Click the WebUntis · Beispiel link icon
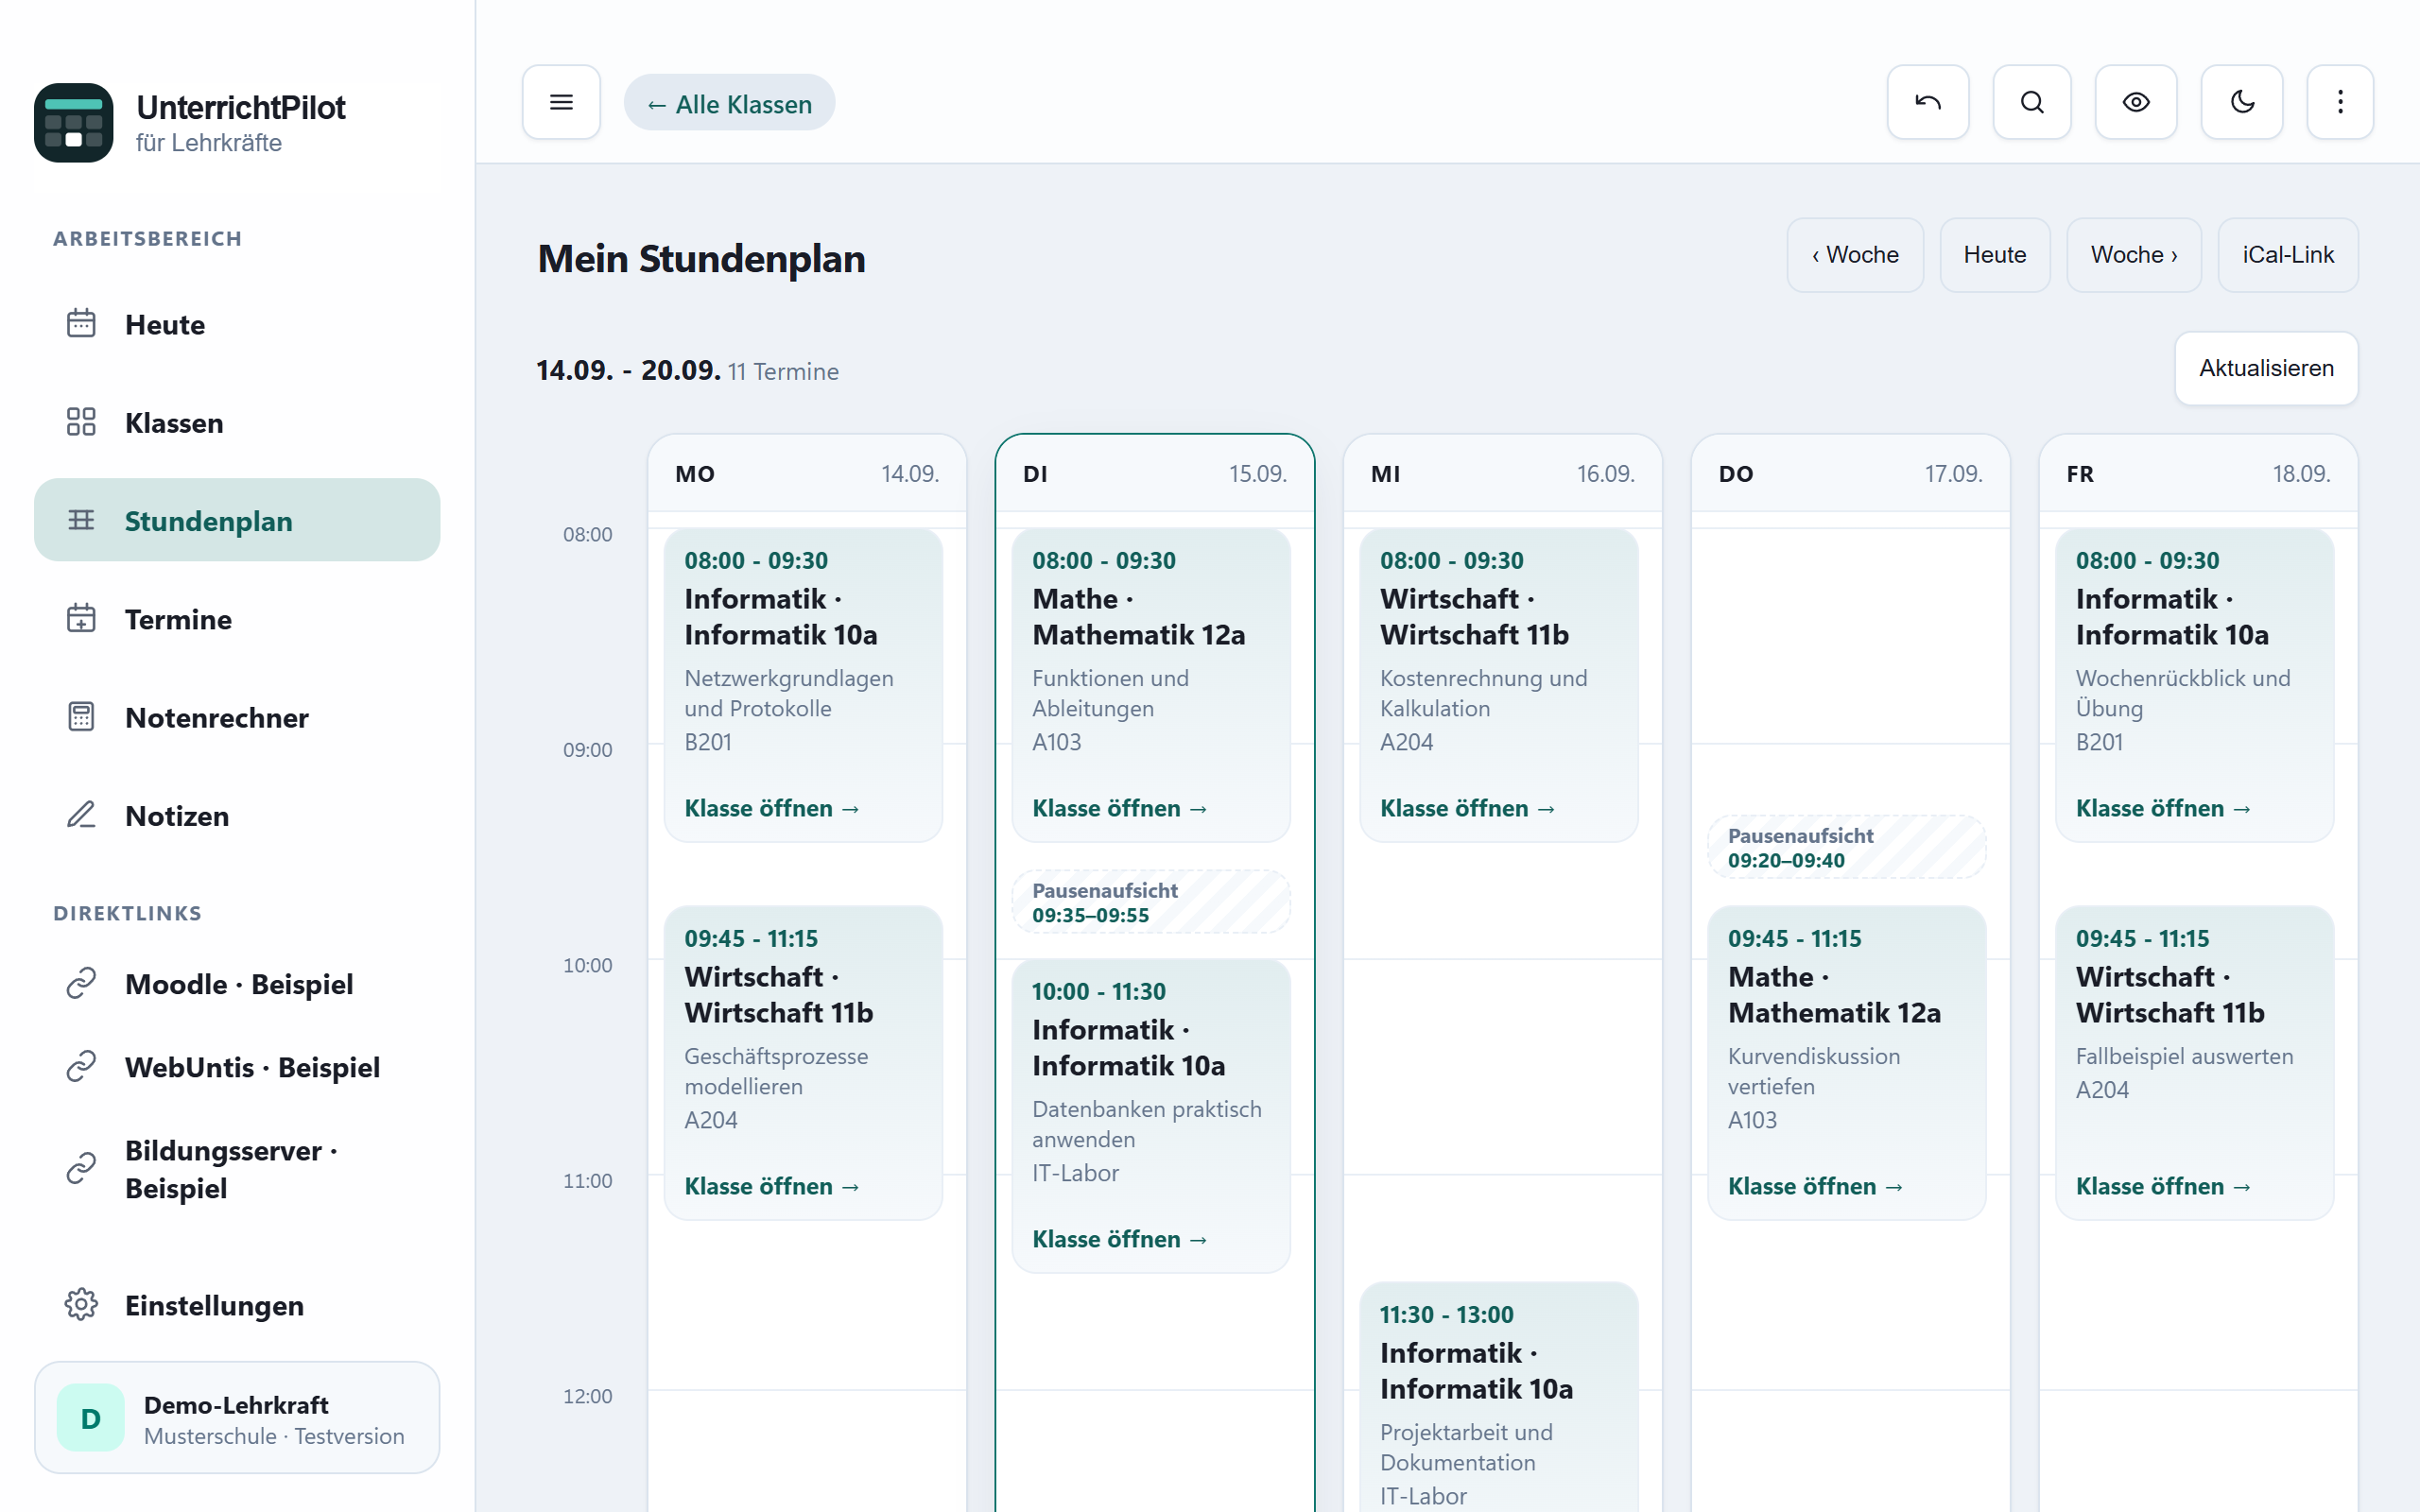 tap(81, 1067)
